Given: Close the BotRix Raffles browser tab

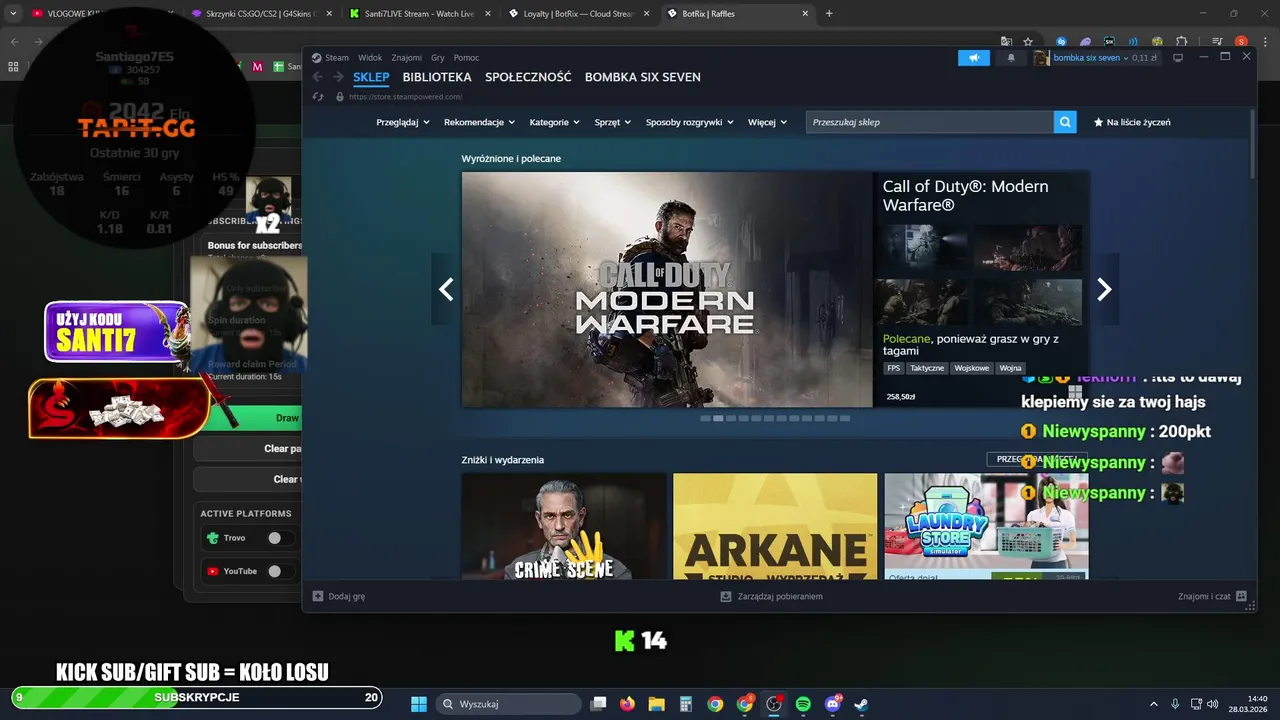Looking at the screenshot, I should click(x=805, y=14).
